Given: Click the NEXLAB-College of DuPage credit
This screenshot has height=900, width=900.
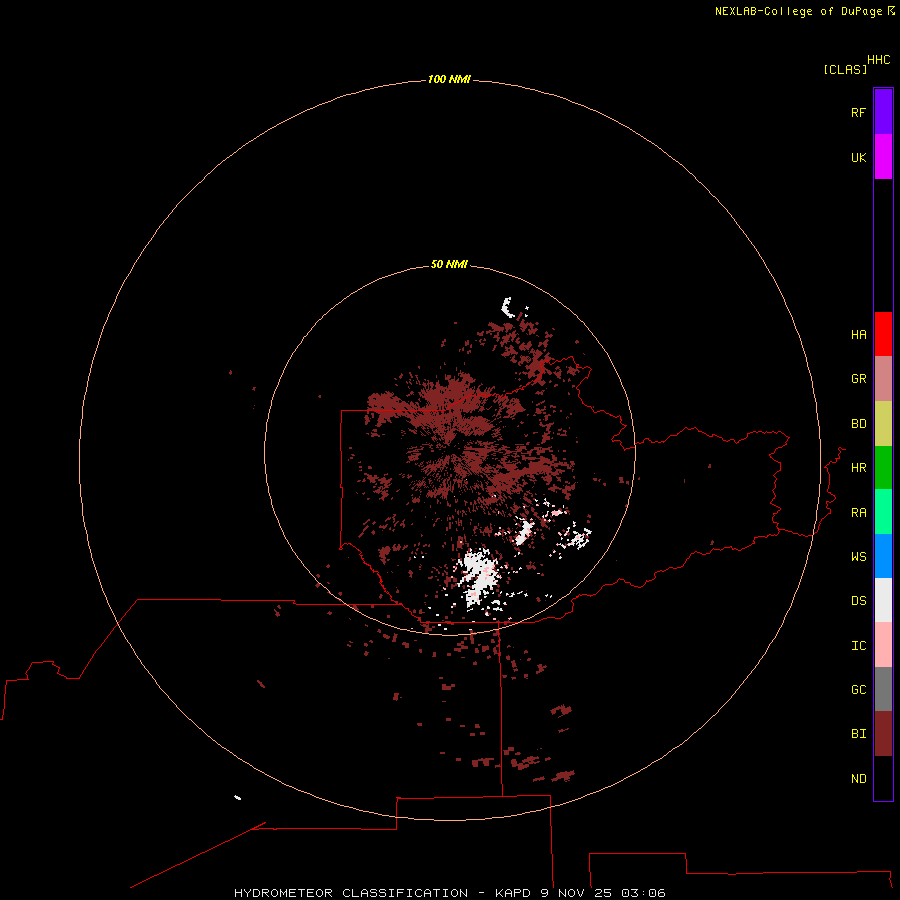Looking at the screenshot, I should coord(804,11).
